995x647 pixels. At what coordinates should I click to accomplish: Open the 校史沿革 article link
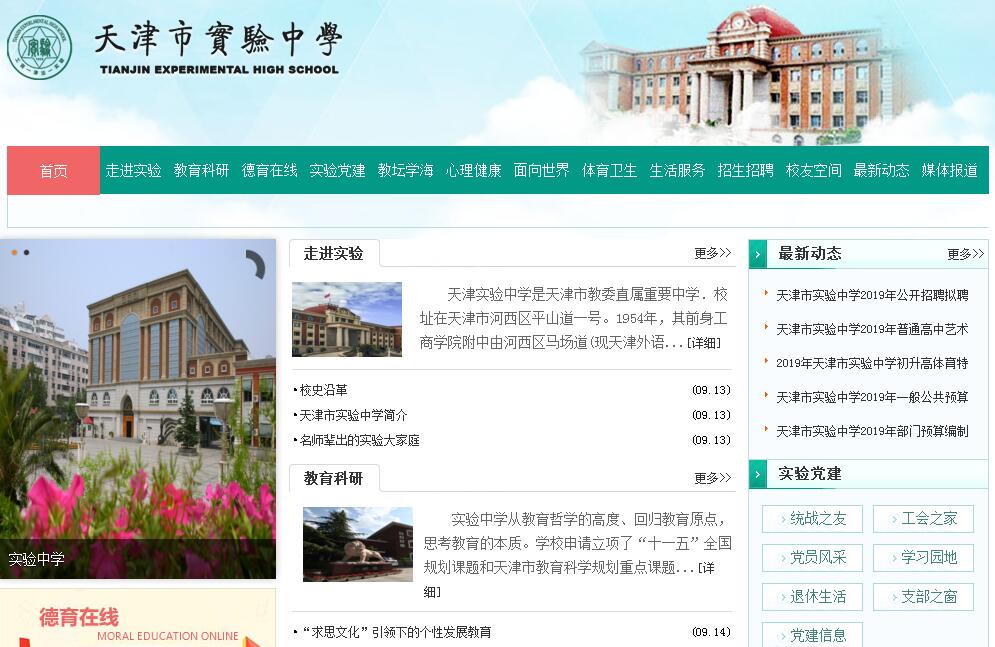tap(324, 390)
